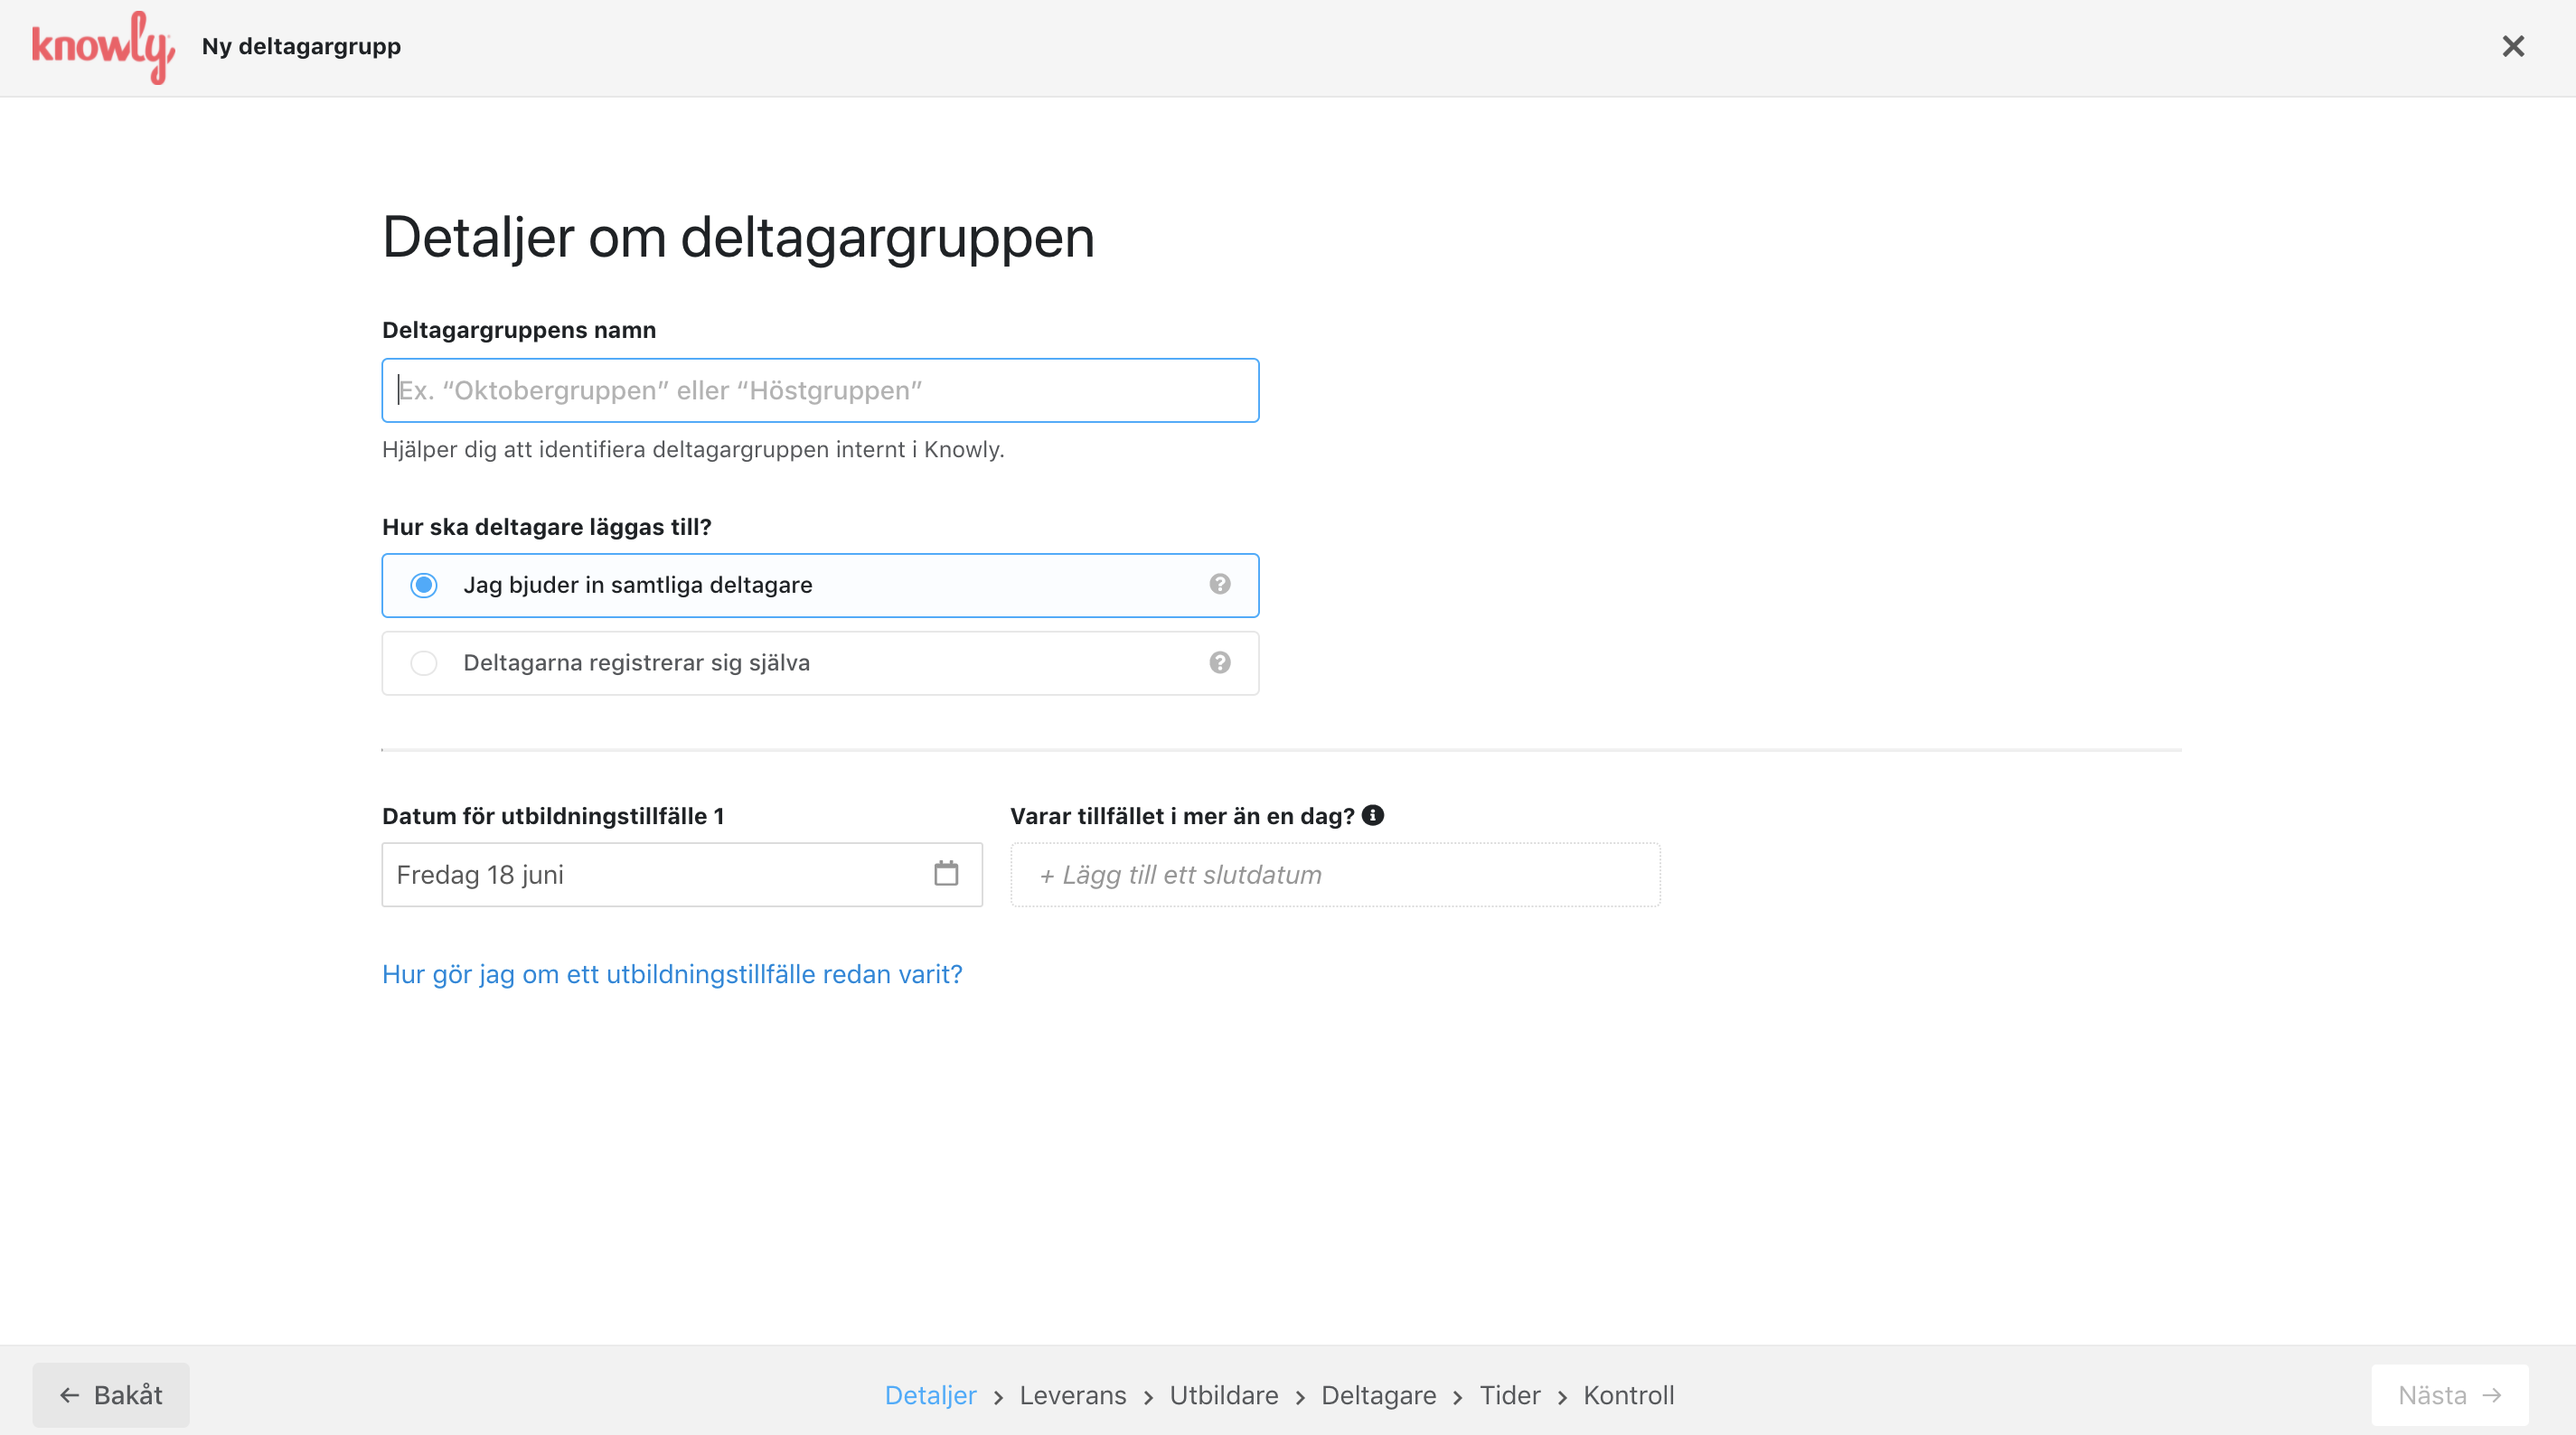Click the Knowly logo
Screen dimensions: 2576x1435
pyautogui.click(x=103, y=47)
